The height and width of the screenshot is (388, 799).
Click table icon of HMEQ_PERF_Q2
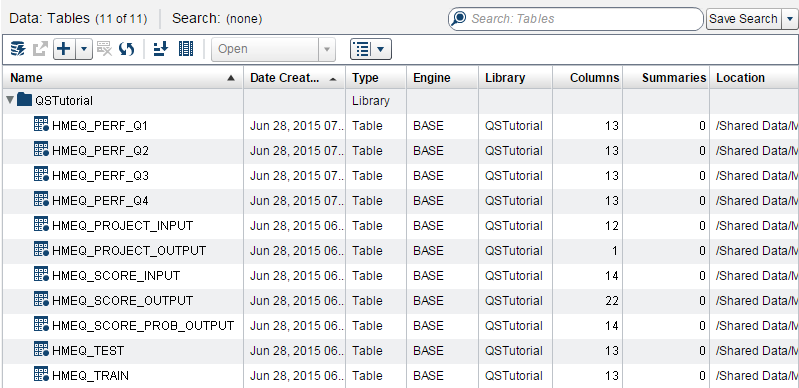click(x=41, y=150)
